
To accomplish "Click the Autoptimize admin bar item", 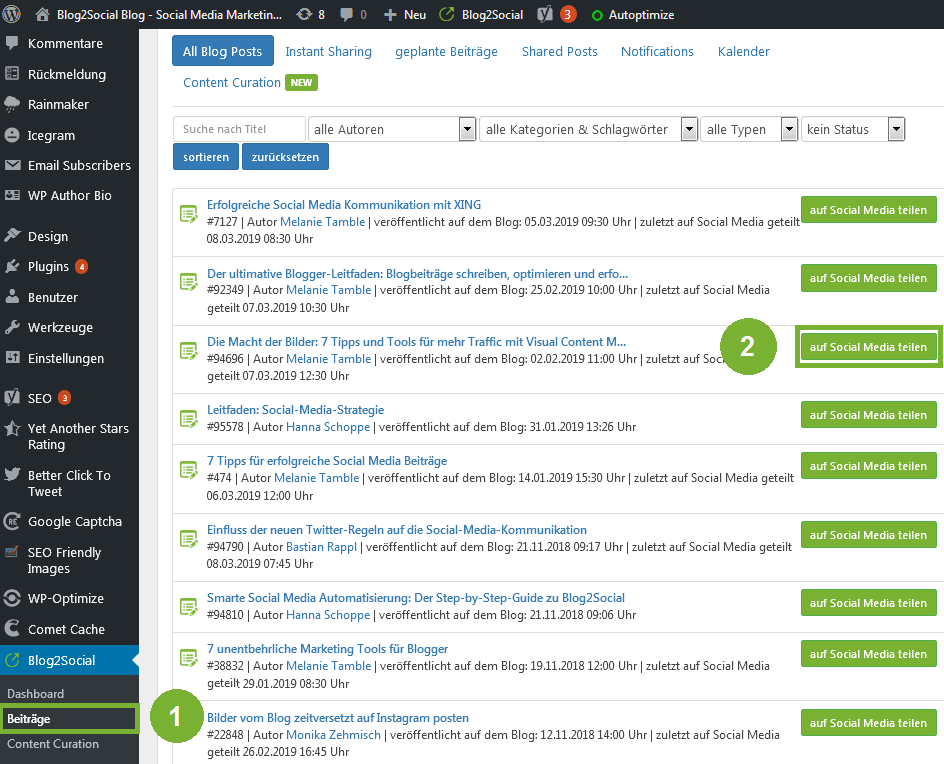I will 632,14.
